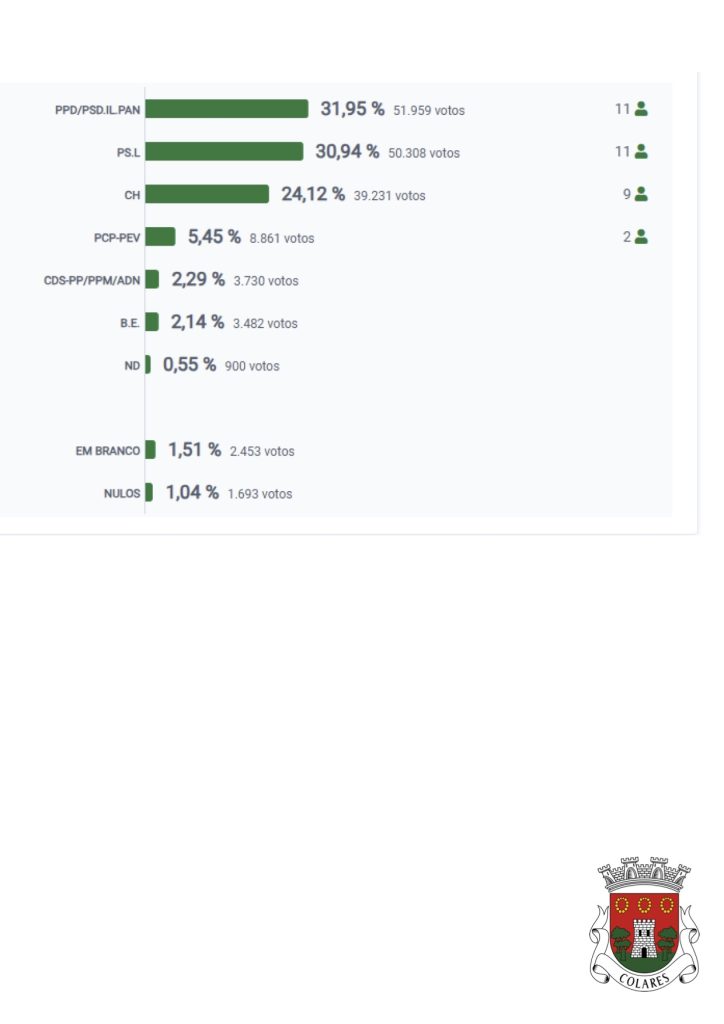Click the NULOS label
Viewport: 724px width, 1024px height.
tap(122, 493)
